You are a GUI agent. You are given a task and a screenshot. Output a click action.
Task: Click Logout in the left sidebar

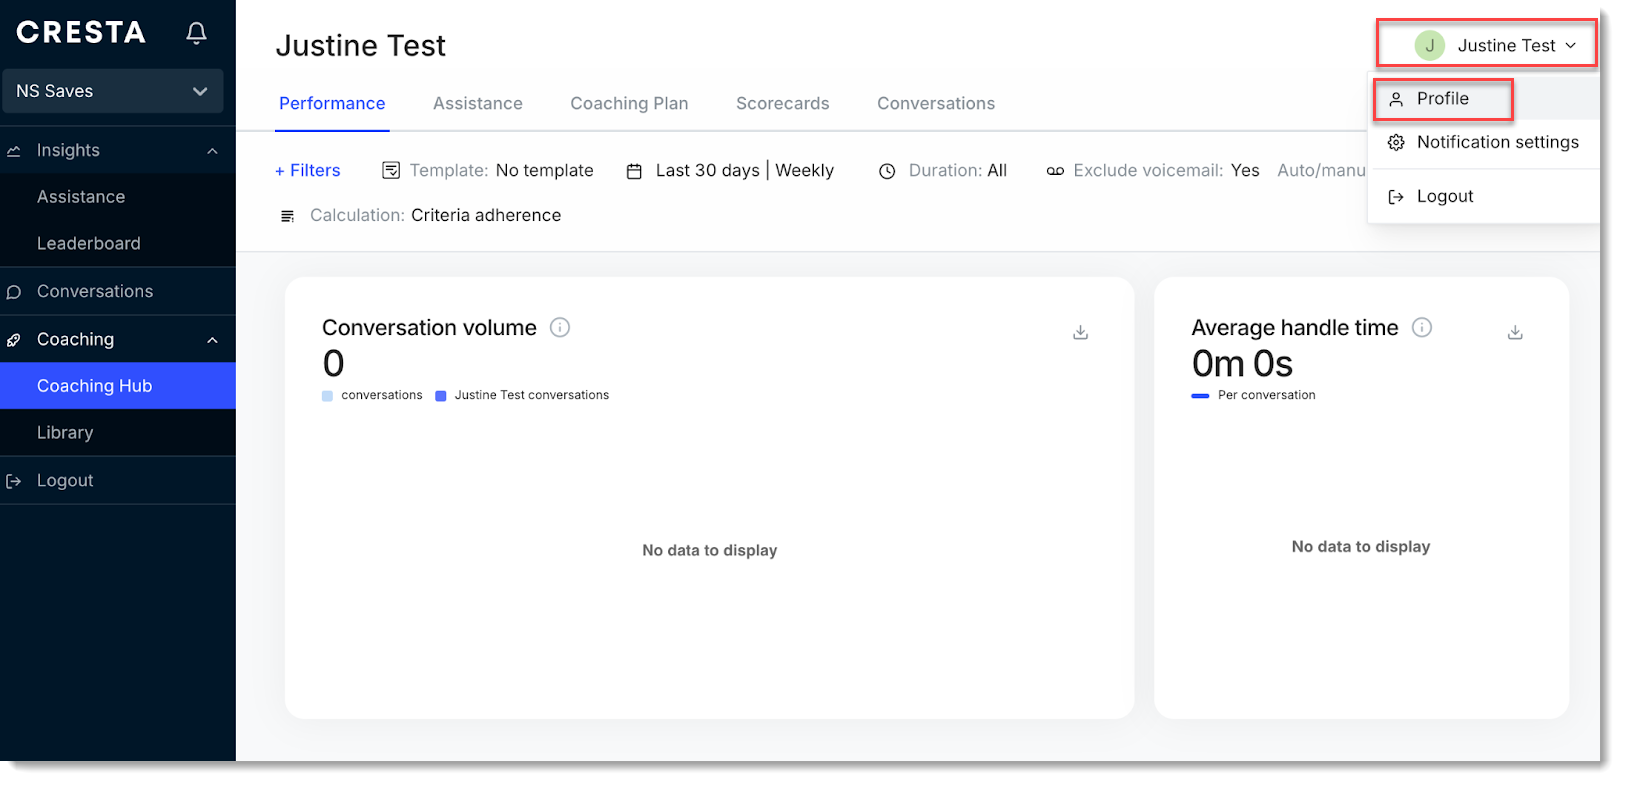(65, 480)
